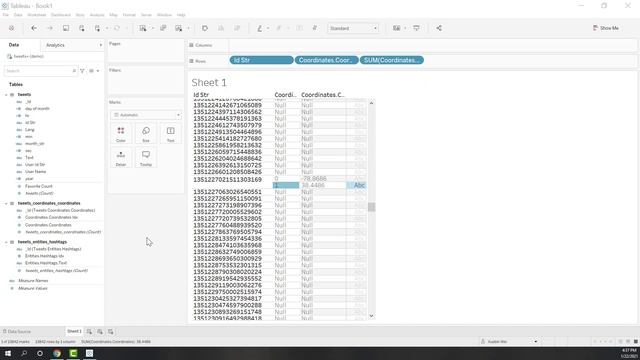Screen dimensions: 640x360
Task: Click the SUM(Coordinates.. pill on Rows
Action: click(x=392, y=60)
